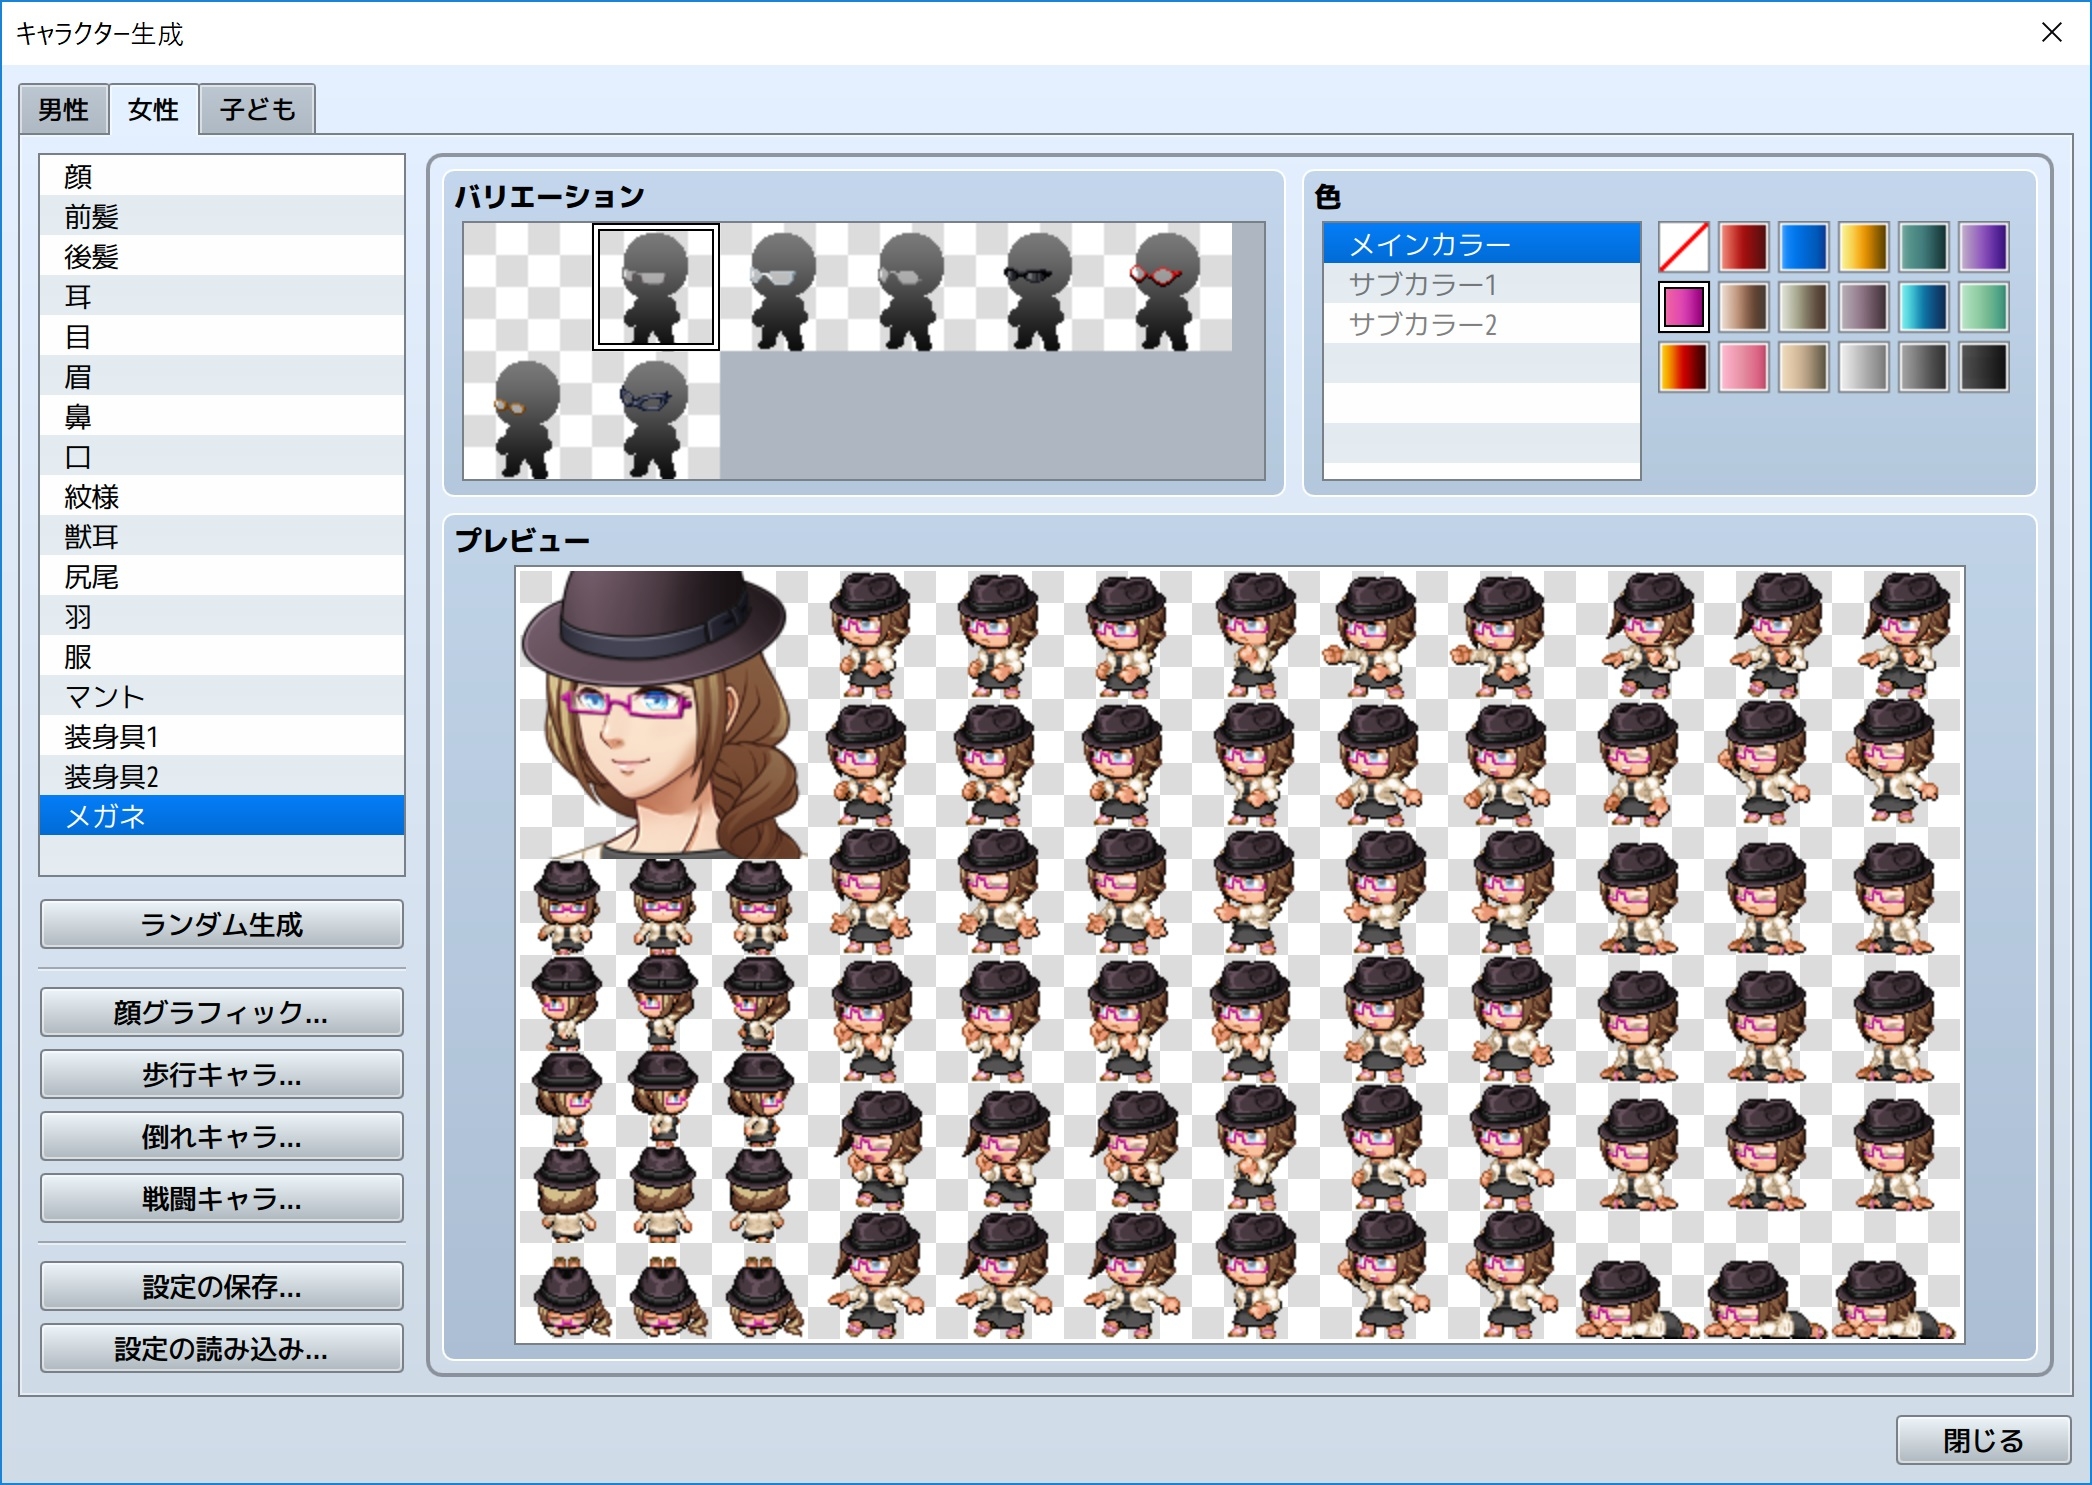Screen dimensions: 2092x1485
Task: Click the ランダム生成 button
Action: (x=221, y=924)
